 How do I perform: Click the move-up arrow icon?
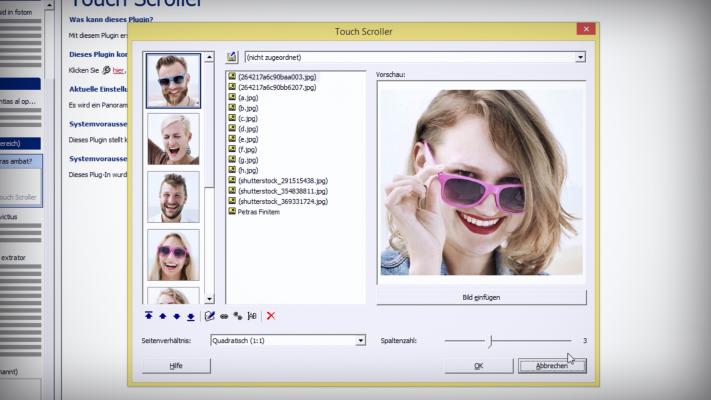click(163, 316)
